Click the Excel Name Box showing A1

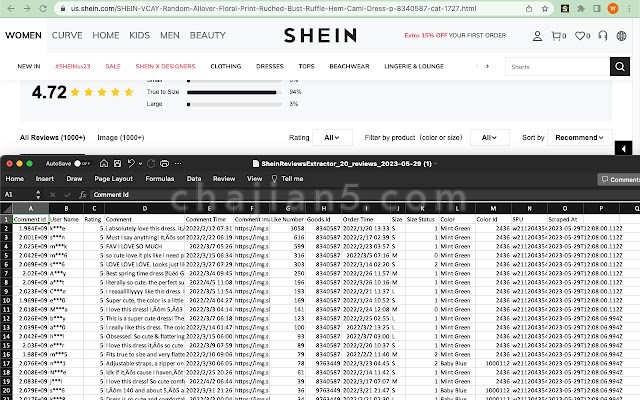click(18, 195)
